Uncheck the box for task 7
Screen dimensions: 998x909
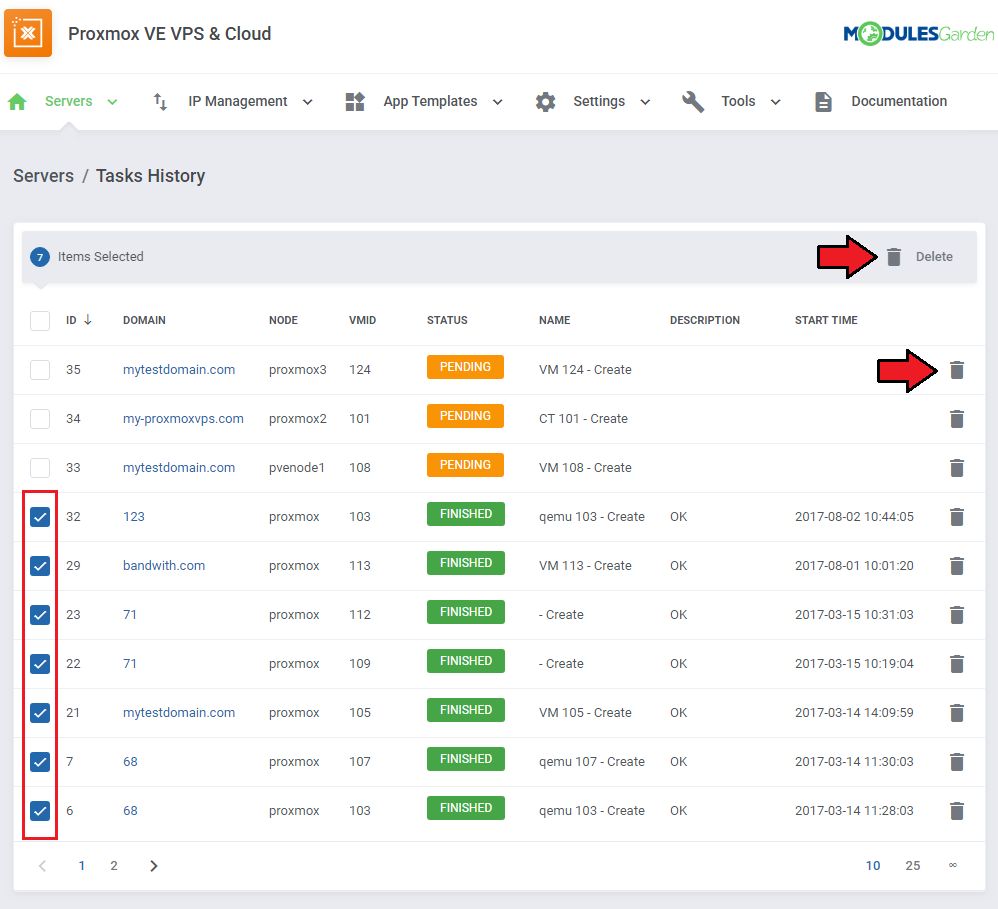pyautogui.click(x=40, y=762)
